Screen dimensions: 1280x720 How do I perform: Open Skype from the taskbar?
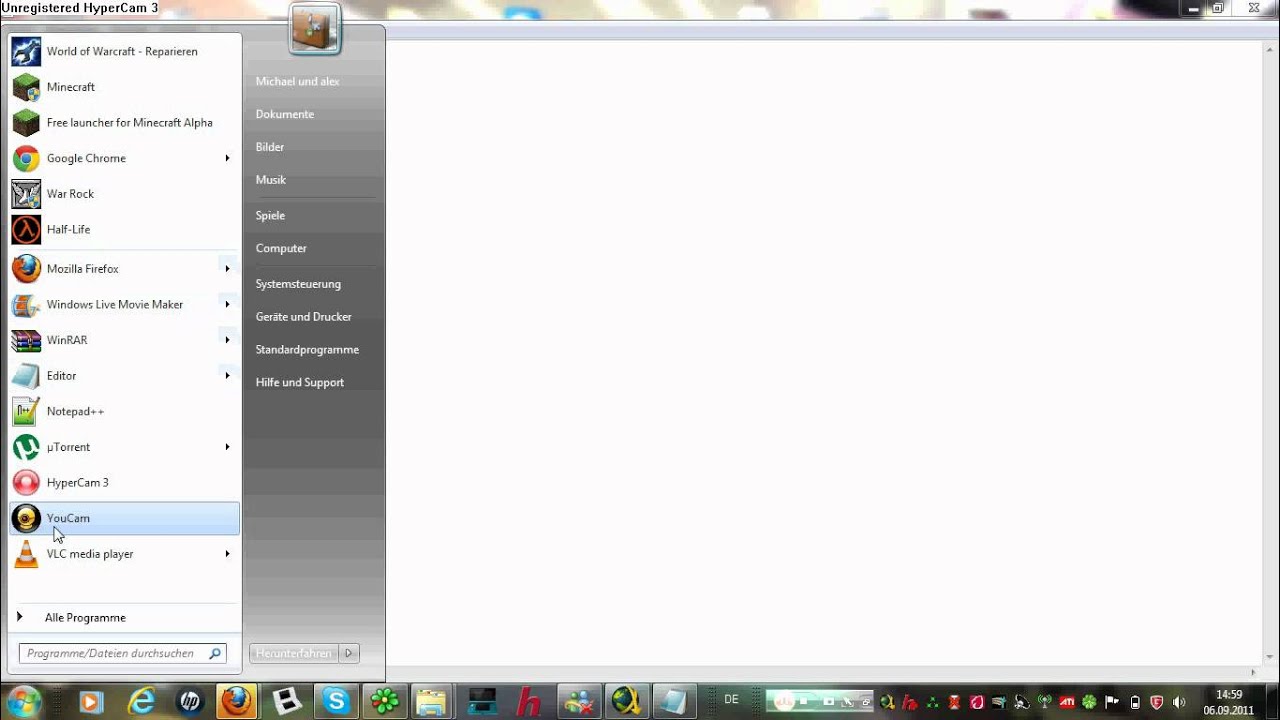[335, 702]
